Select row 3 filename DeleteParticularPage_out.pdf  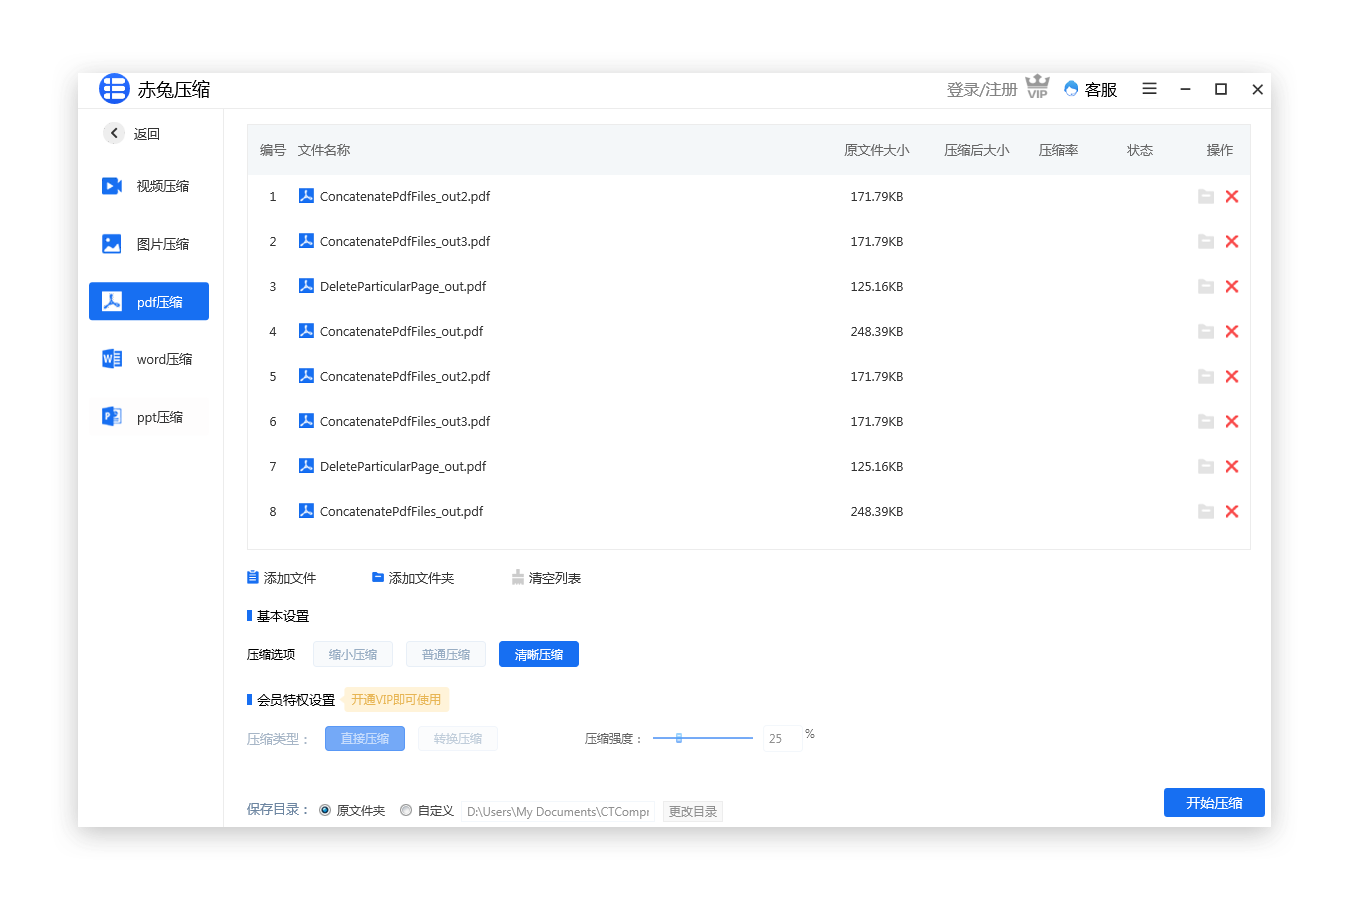[x=403, y=286]
